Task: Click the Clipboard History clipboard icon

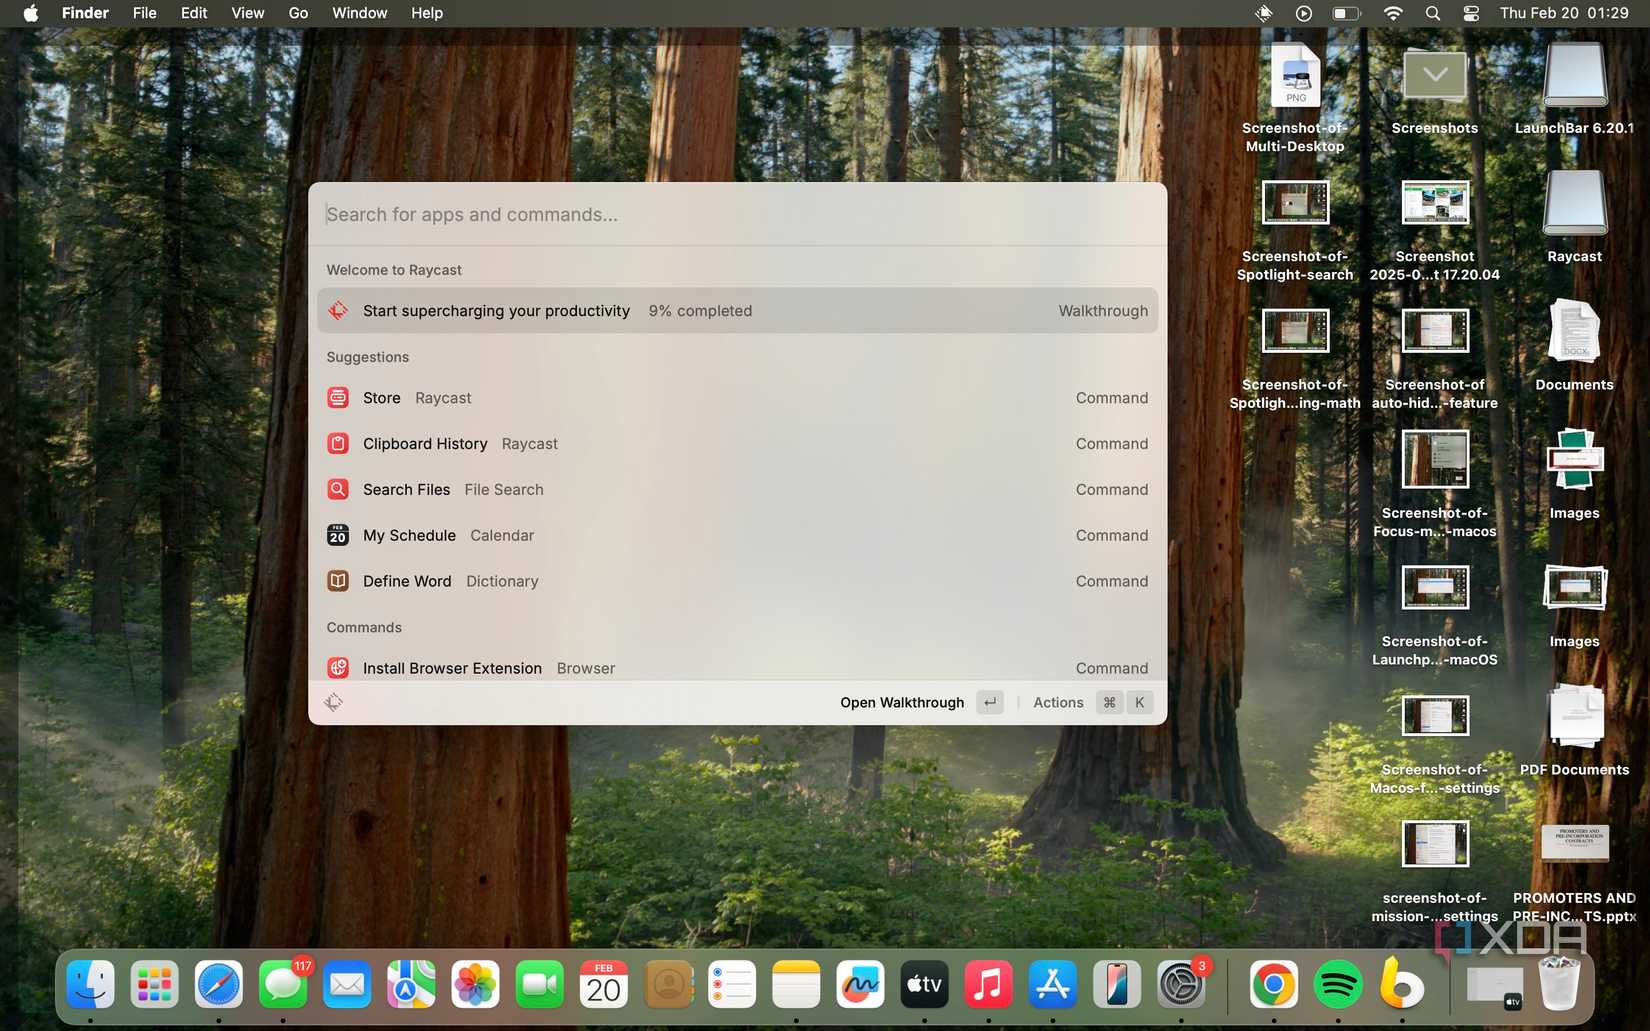Action: (337, 443)
